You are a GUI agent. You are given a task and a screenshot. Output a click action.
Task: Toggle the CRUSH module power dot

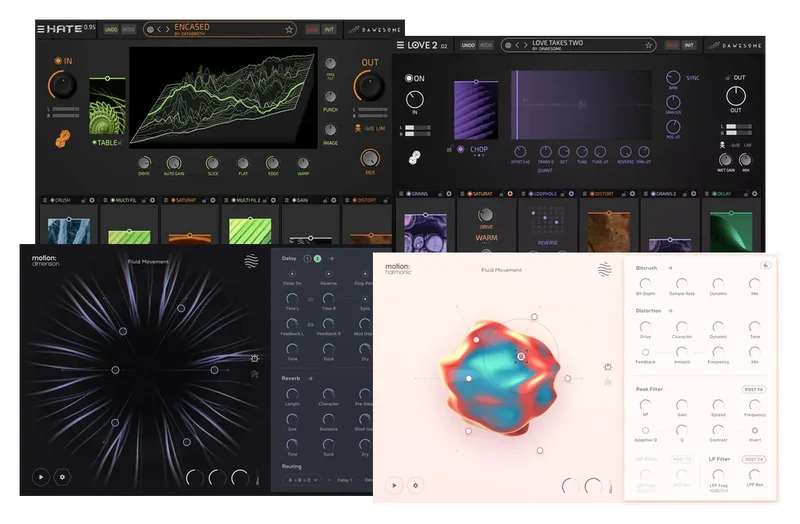click(53, 200)
